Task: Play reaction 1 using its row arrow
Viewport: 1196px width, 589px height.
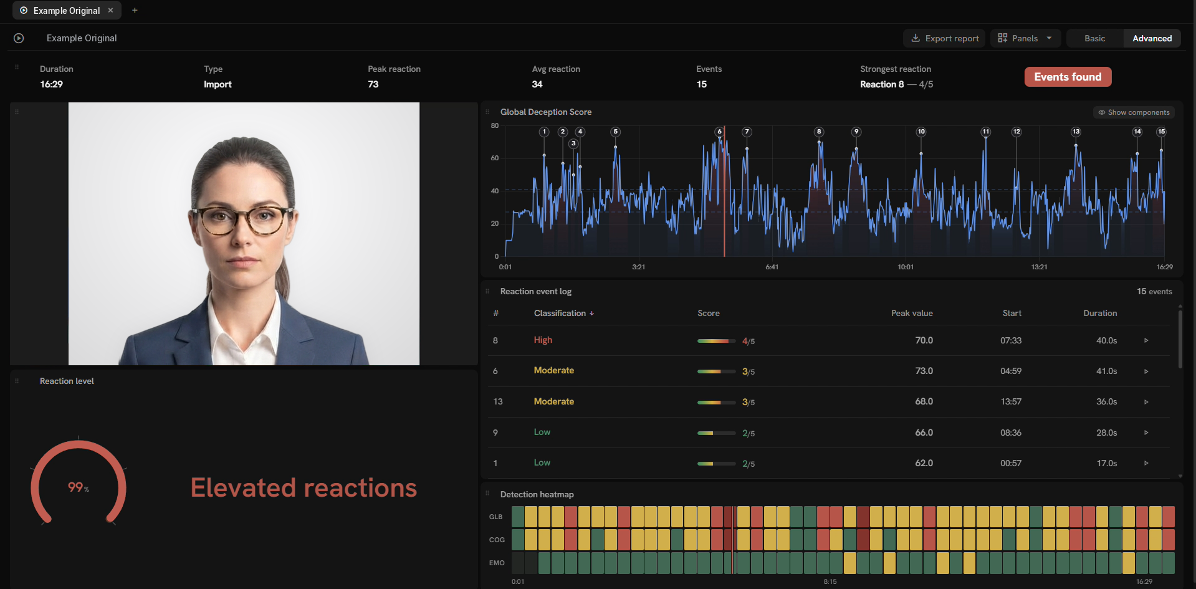Action: tap(1146, 463)
